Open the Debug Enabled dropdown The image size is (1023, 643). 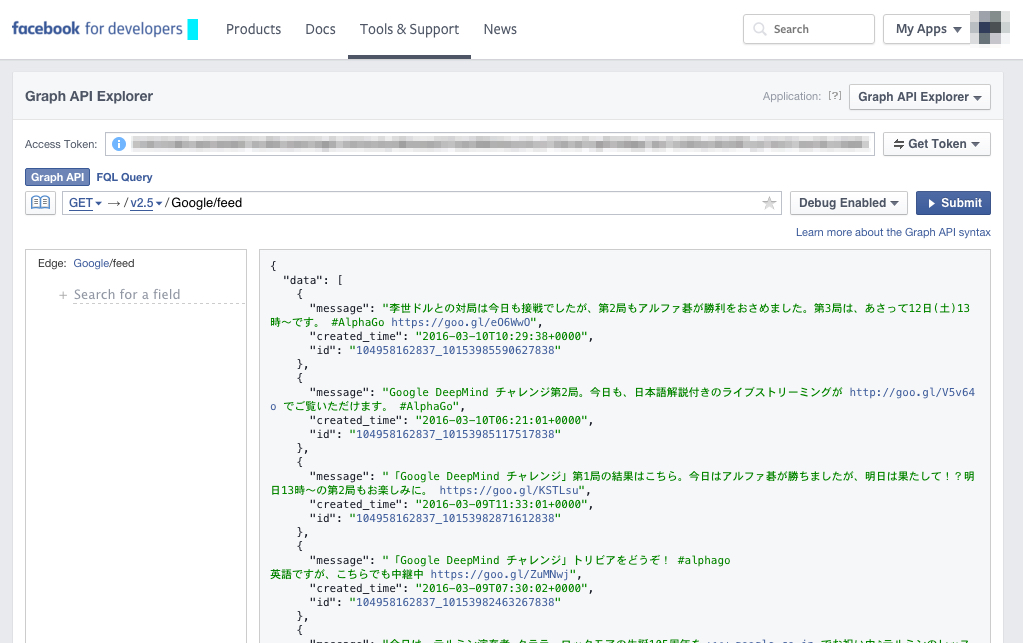(848, 203)
